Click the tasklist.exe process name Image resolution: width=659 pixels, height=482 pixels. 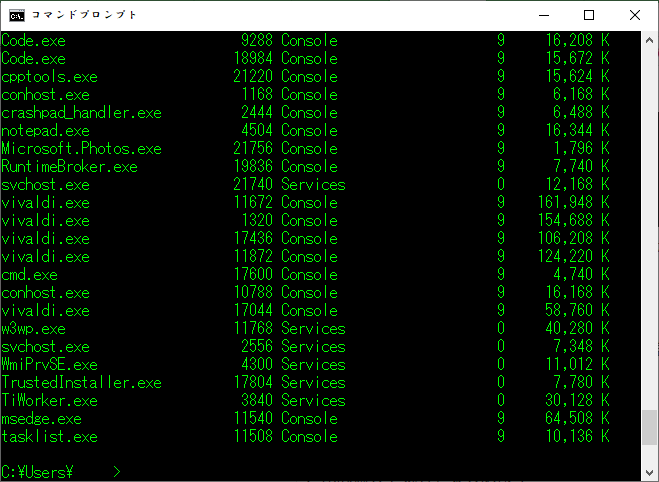tap(49, 437)
